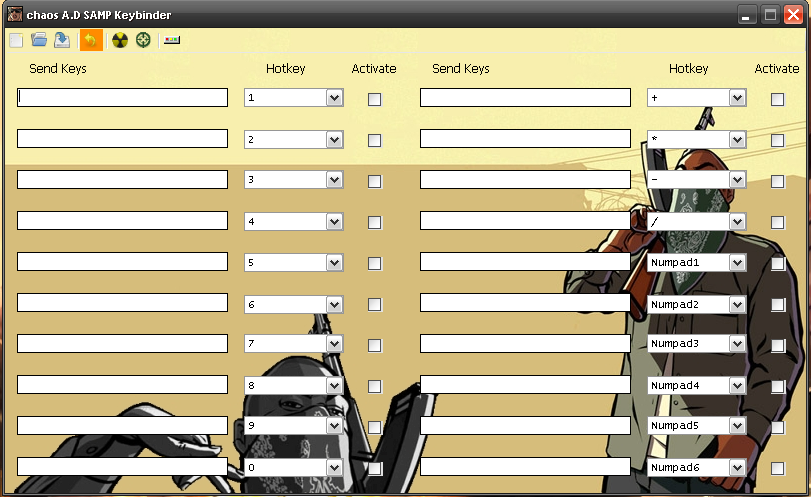811x497 pixels.
Task: Expand the Numpad4 hotkey combo box
Action: 737,385
